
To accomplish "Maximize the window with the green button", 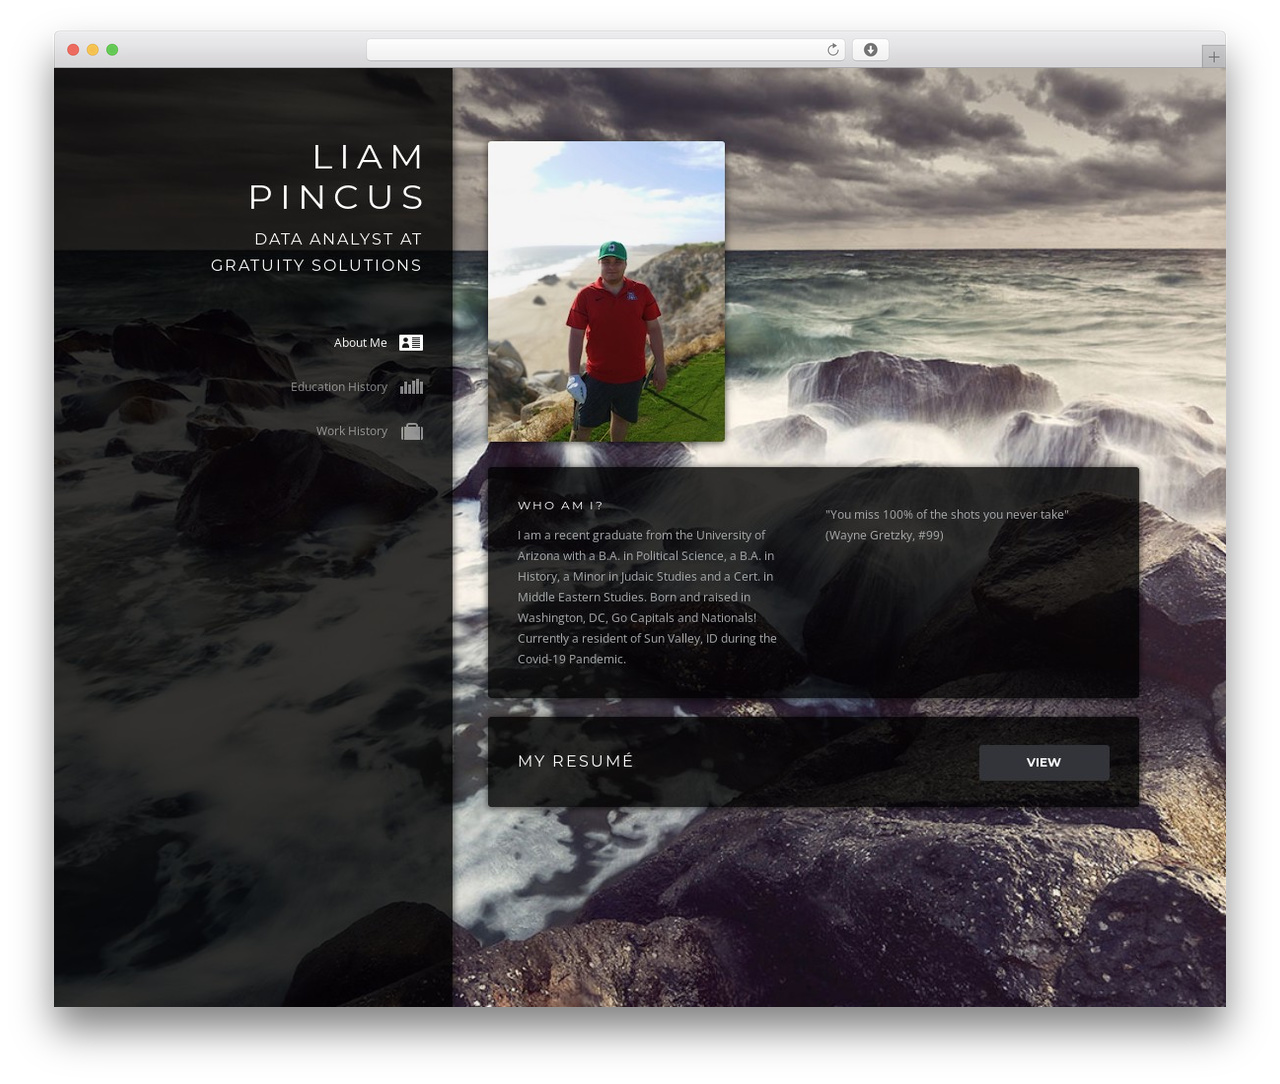I will click(112, 50).
